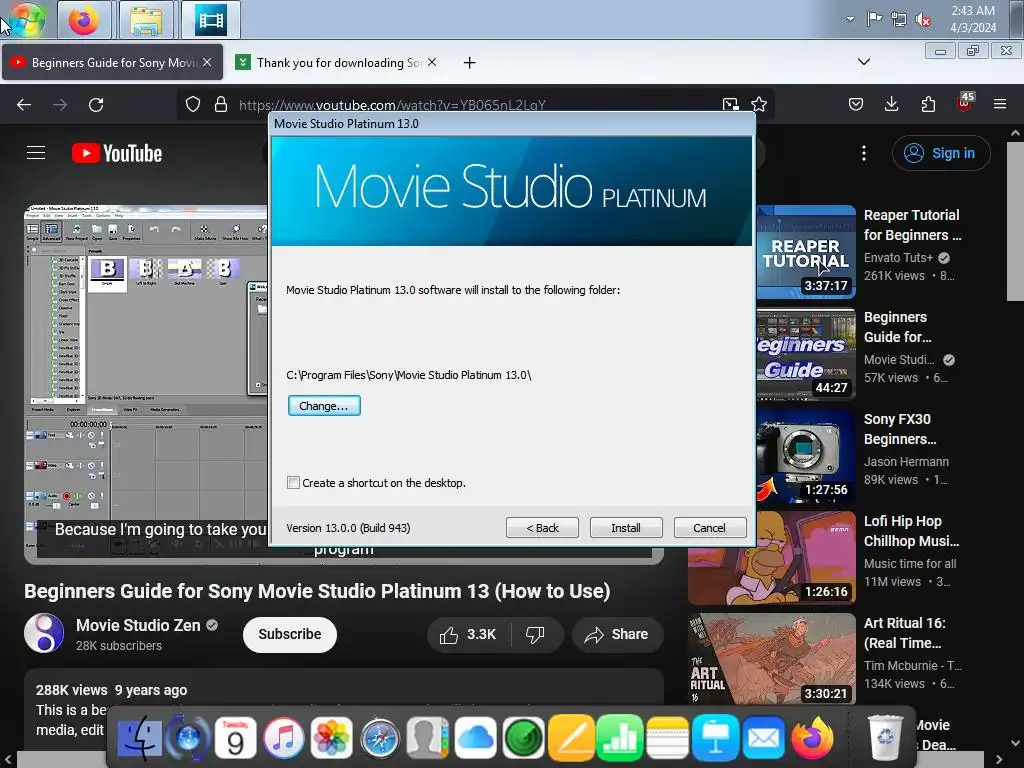Open a new browser tab
The width and height of the screenshot is (1024, 768).
point(469,63)
